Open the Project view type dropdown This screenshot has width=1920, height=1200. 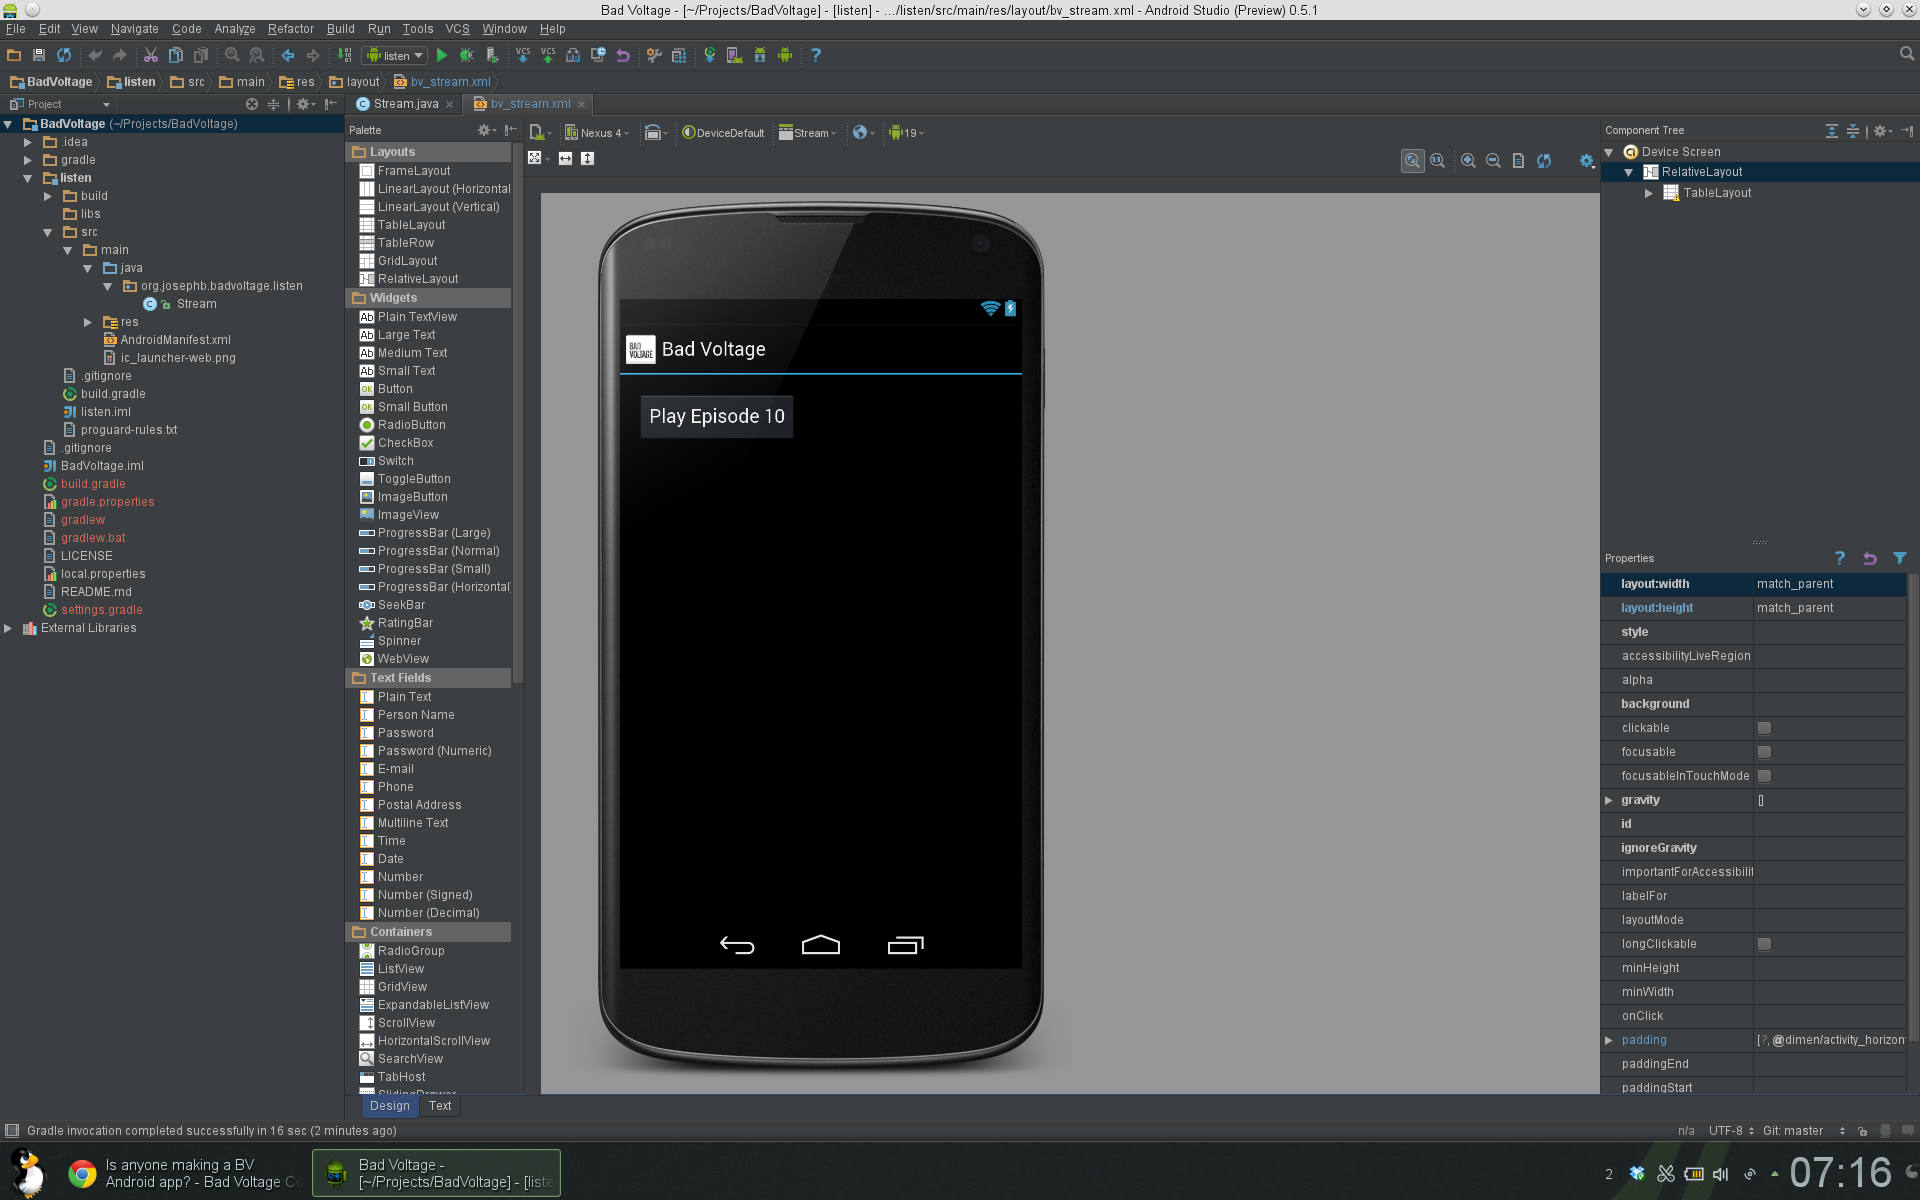[x=60, y=104]
